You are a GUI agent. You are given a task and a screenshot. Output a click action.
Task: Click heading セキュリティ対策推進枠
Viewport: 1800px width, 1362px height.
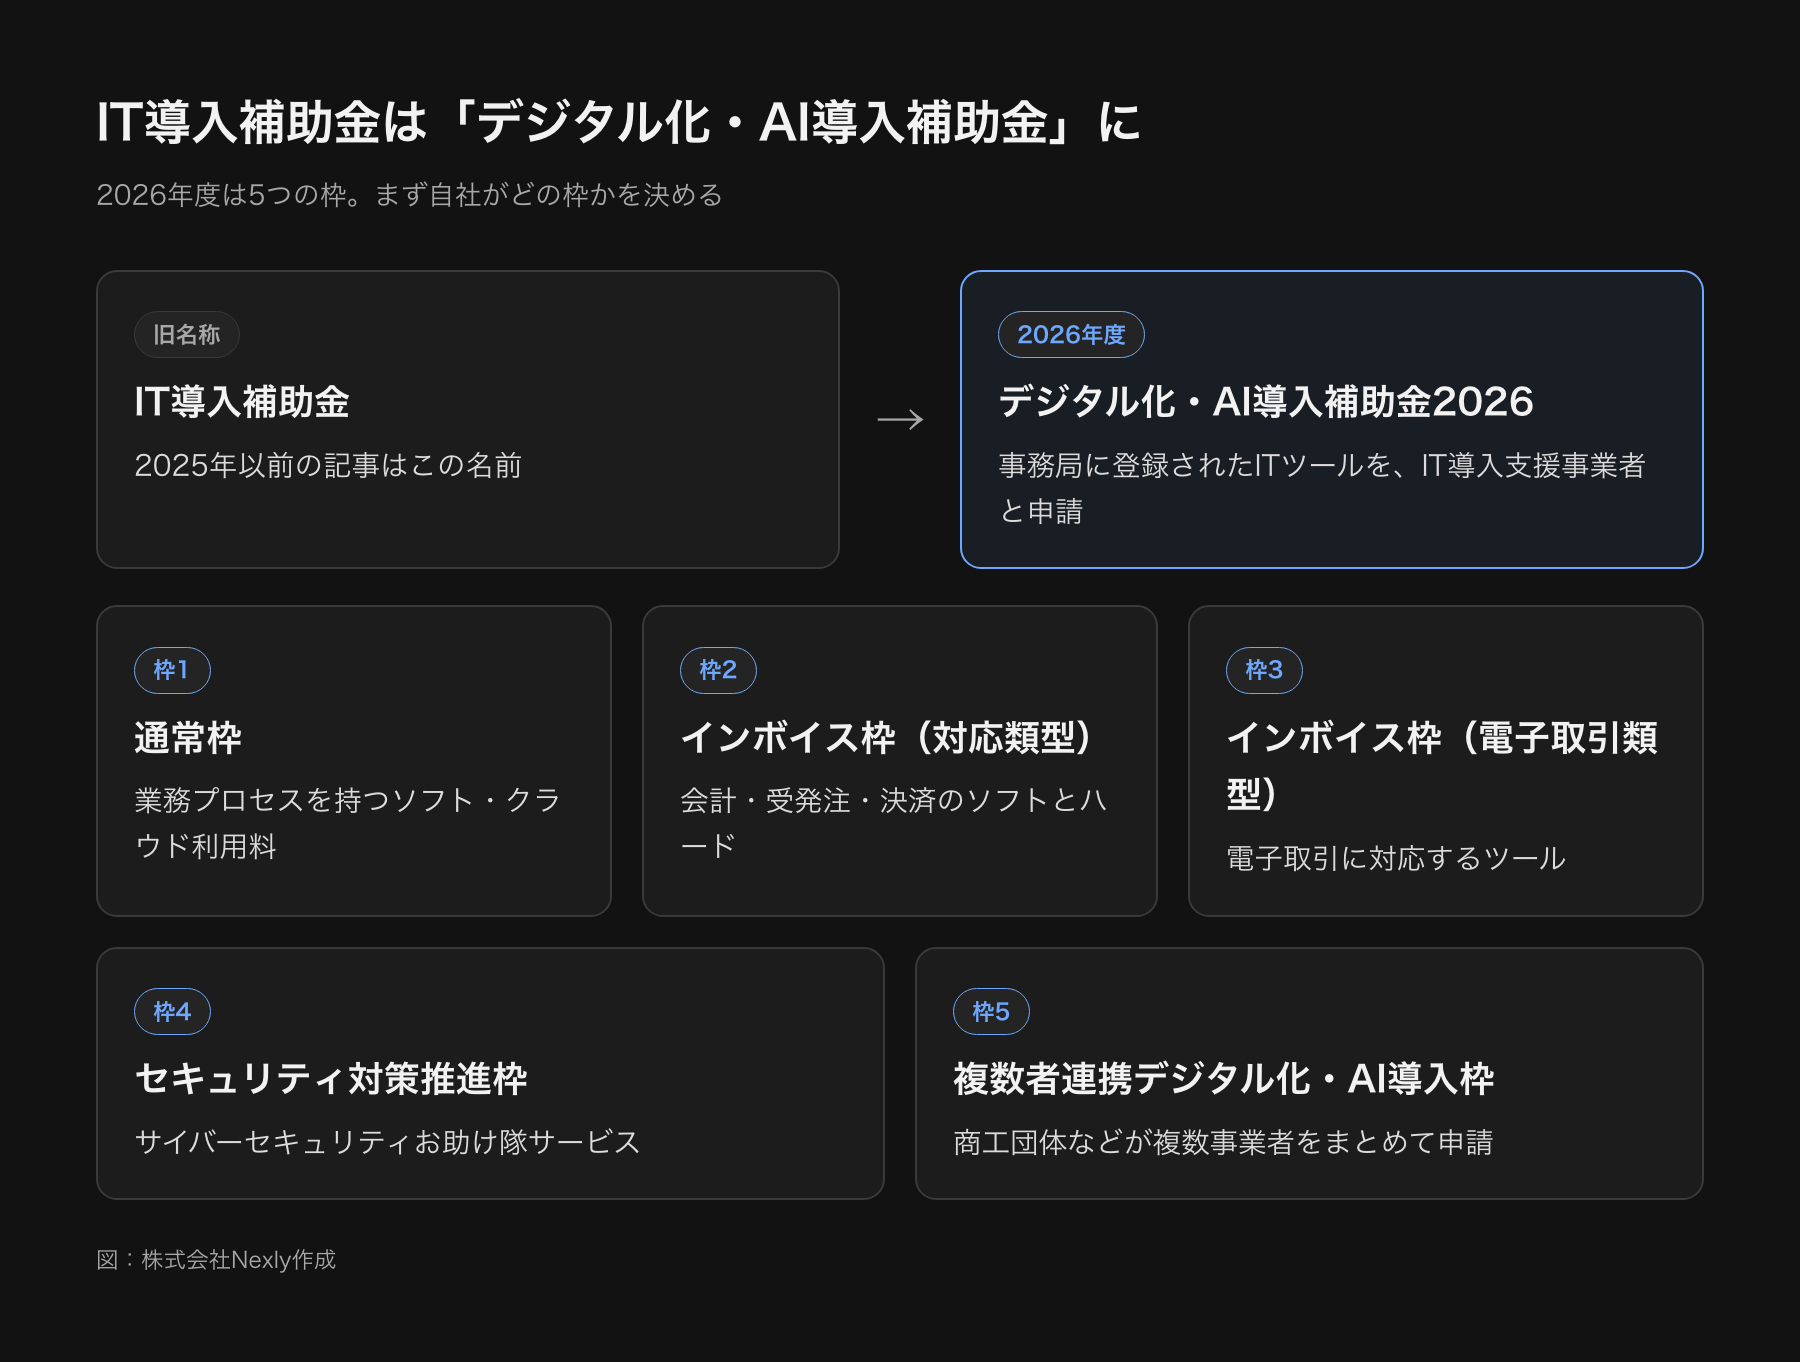click(331, 1079)
